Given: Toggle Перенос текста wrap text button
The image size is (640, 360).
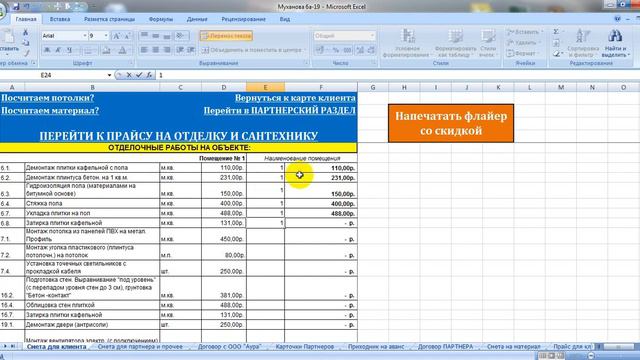Looking at the screenshot, I should pos(226,36).
